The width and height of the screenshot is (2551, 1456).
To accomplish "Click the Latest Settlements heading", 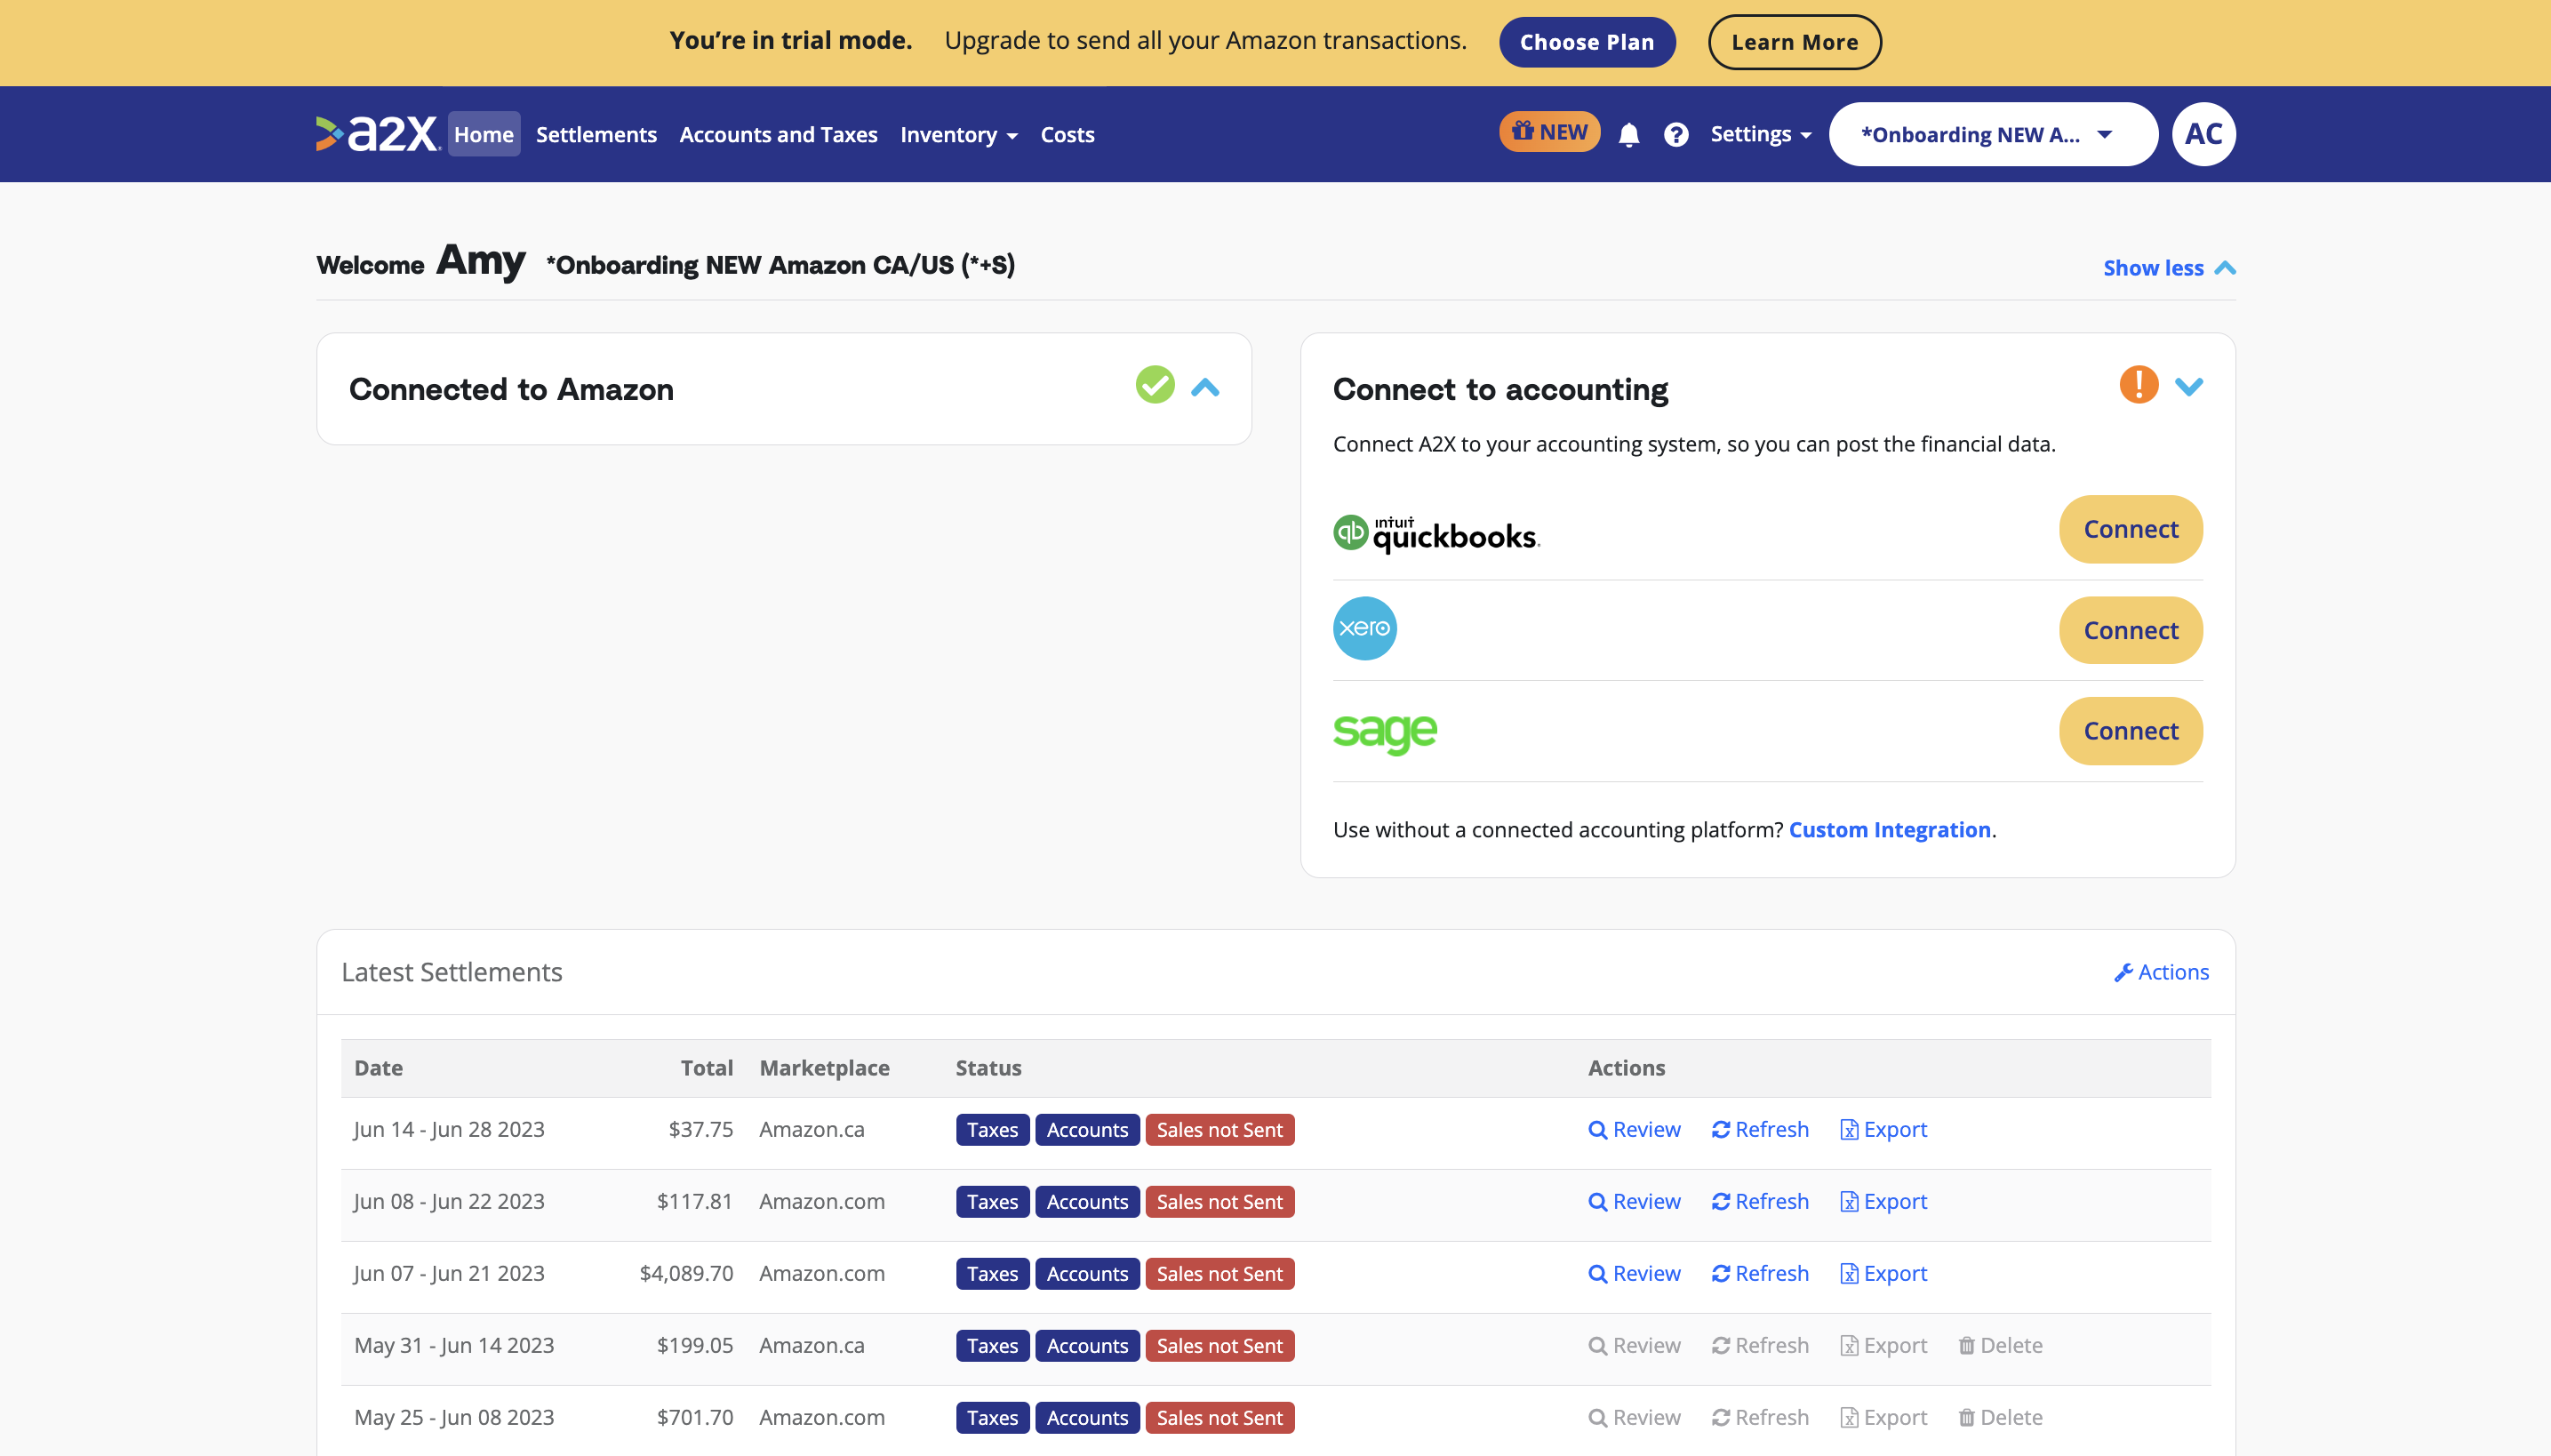I will (x=452, y=972).
